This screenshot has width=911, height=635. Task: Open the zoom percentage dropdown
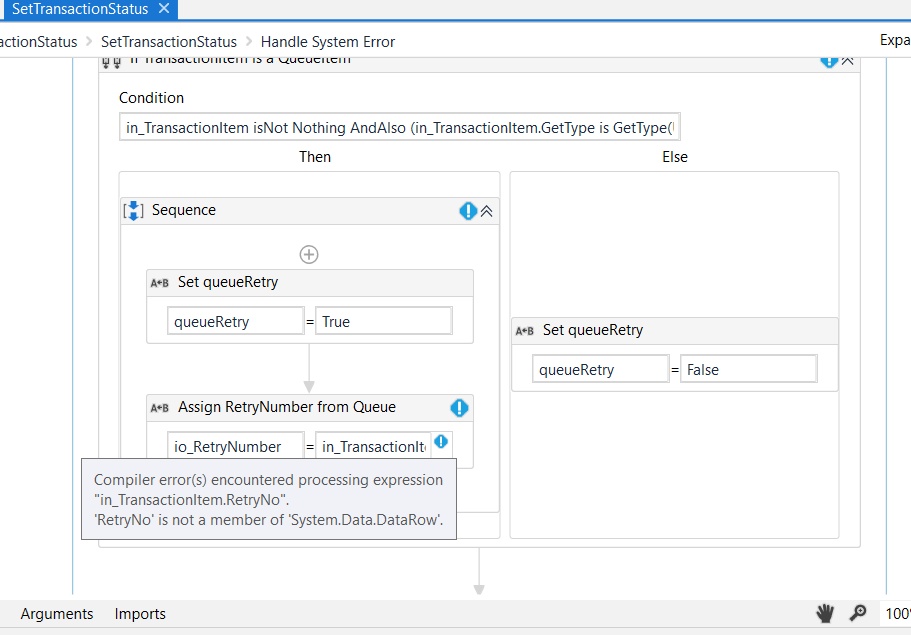(x=895, y=613)
